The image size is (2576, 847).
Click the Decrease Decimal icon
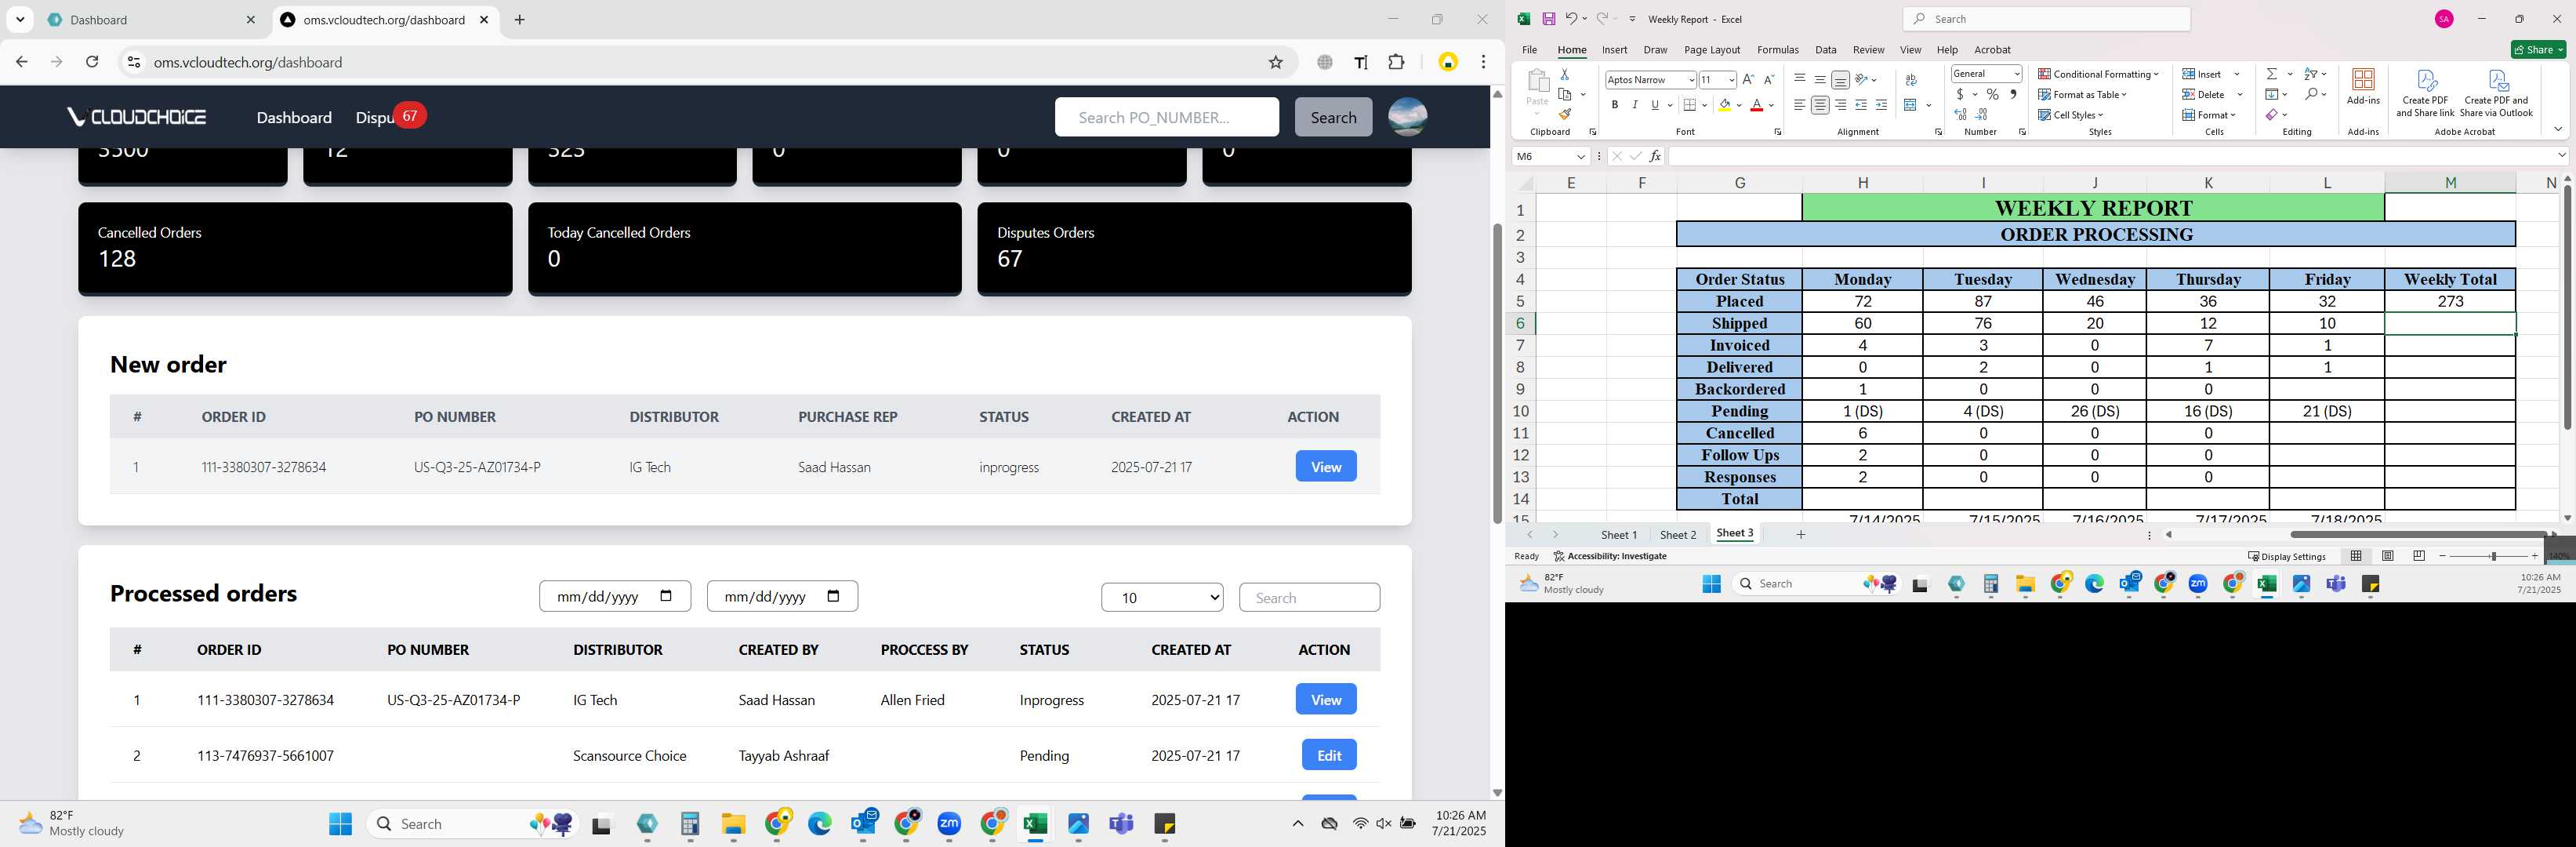point(1981,115)
